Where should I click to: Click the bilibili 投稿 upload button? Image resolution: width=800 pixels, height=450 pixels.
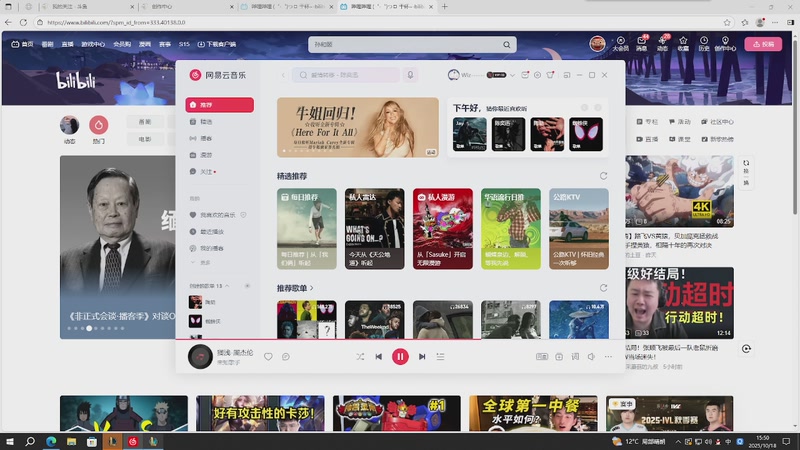[763, 44]
